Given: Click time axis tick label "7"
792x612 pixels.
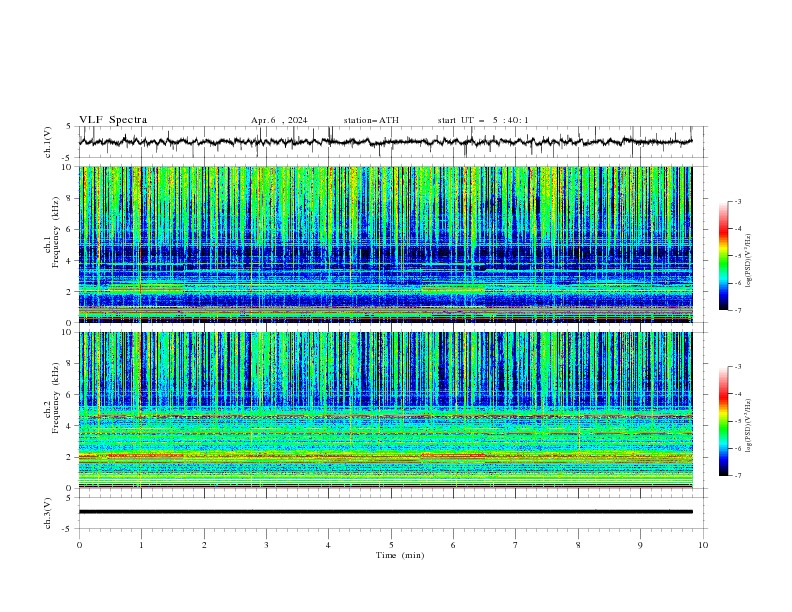Looking at the screenshot, I should click(516, 545).
